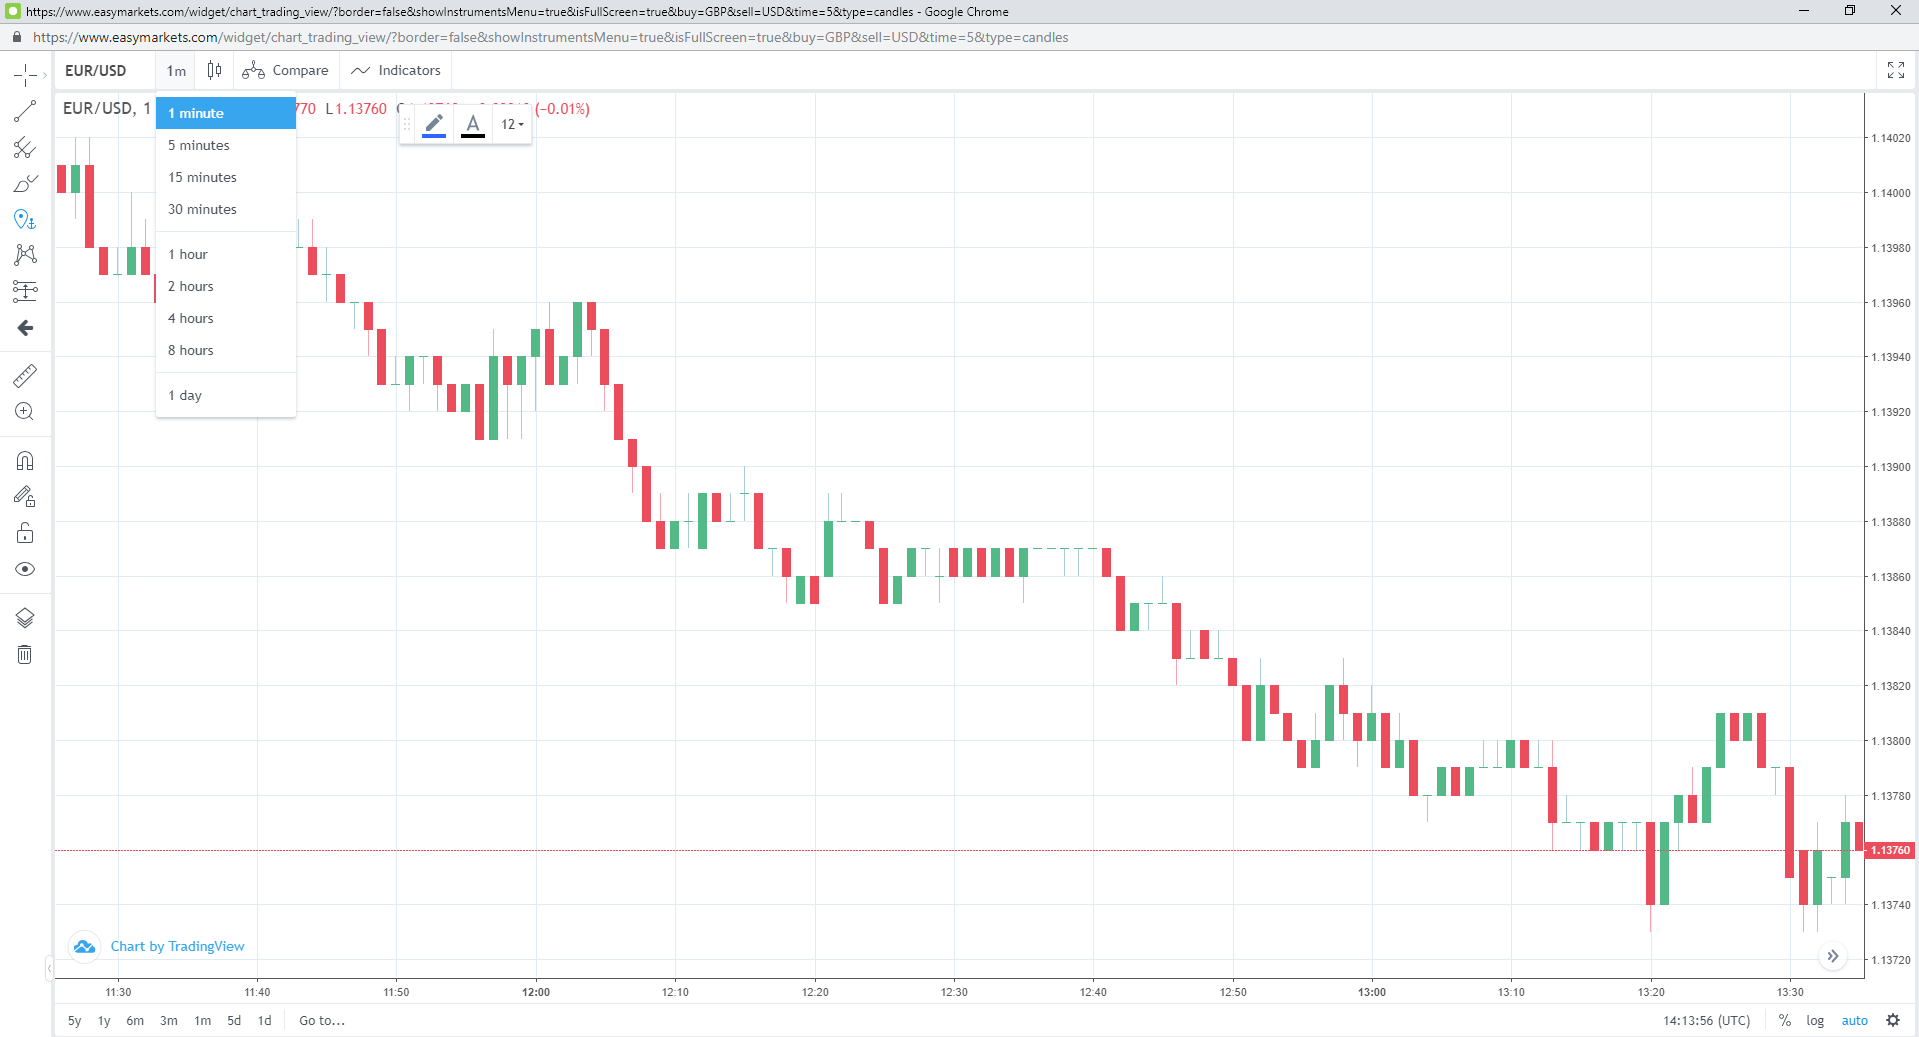Viewport: 1919px width, 1037px height.
Task: Toggle lock all drawing tools
Action: (x=25, y=533)
